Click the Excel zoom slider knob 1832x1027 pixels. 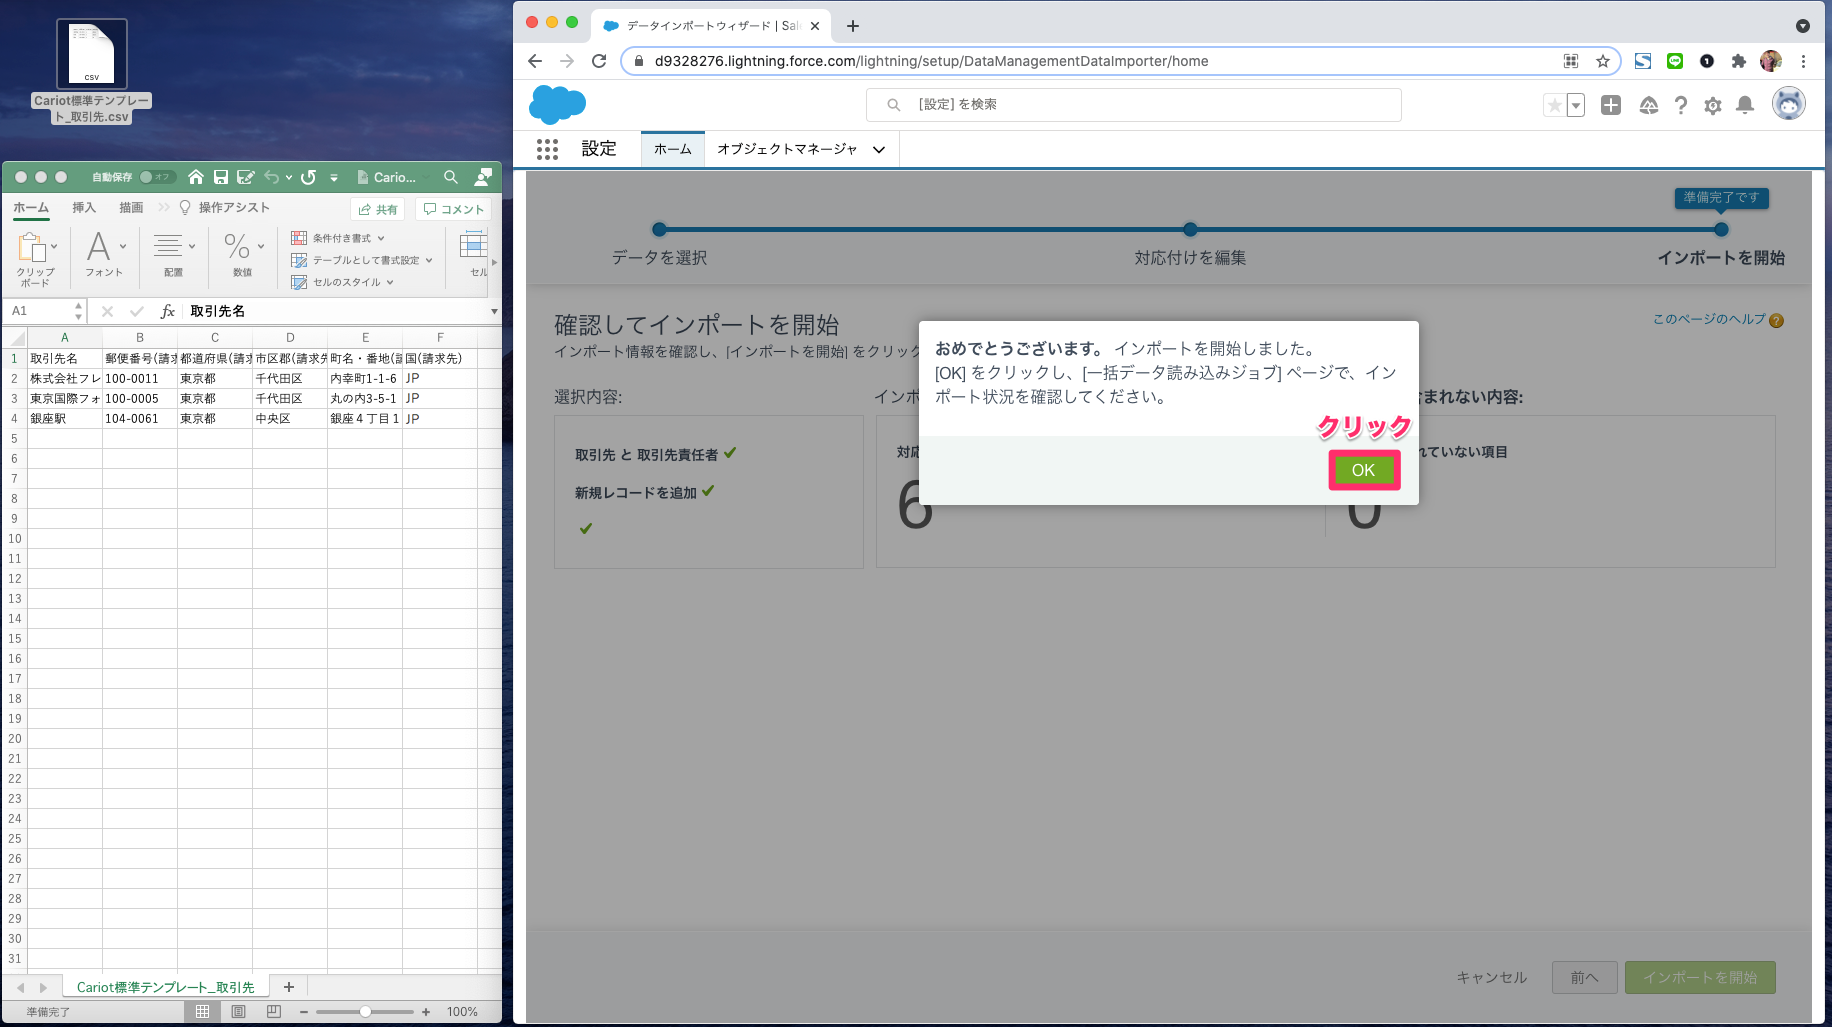pos(366,1012)
